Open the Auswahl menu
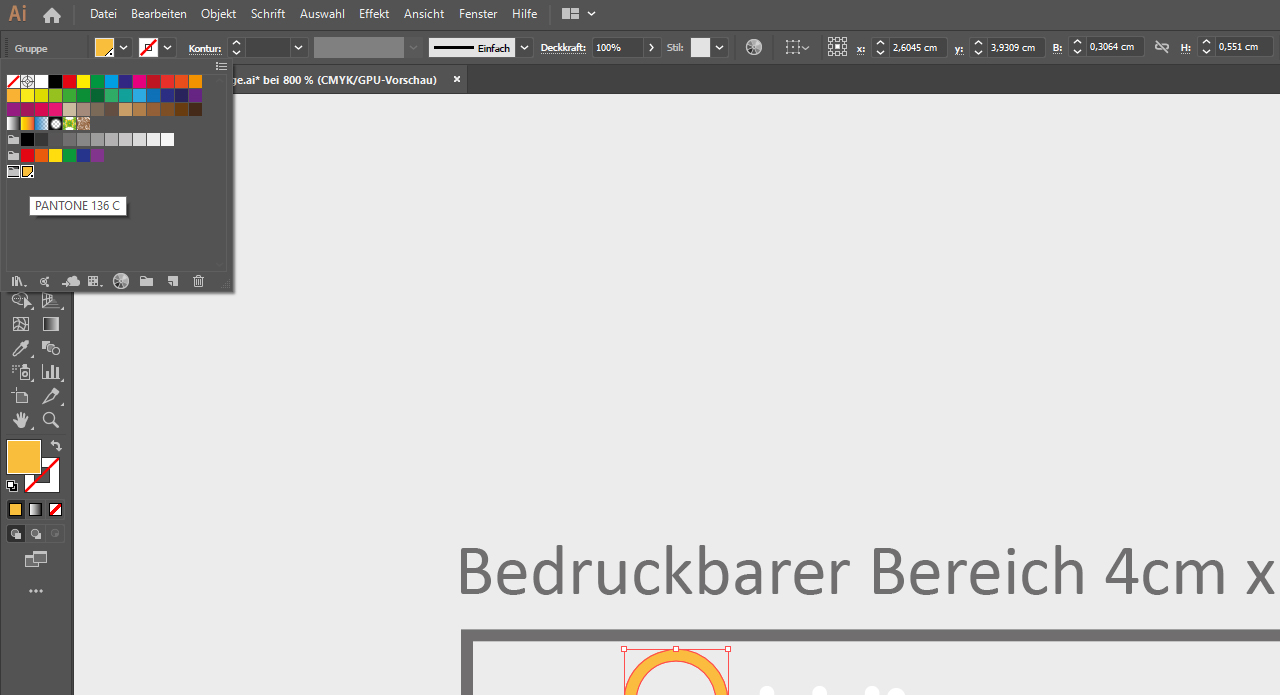This screenshot has height=695, width=1280. tap(322, 14)
